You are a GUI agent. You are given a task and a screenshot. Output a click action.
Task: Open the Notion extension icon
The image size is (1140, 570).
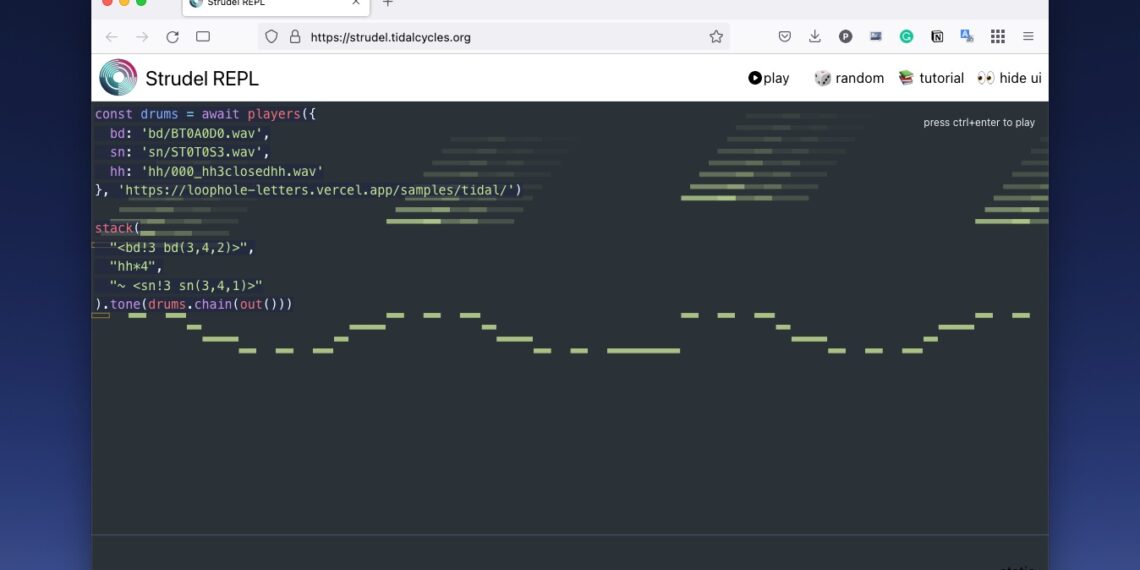pos(937,37)
